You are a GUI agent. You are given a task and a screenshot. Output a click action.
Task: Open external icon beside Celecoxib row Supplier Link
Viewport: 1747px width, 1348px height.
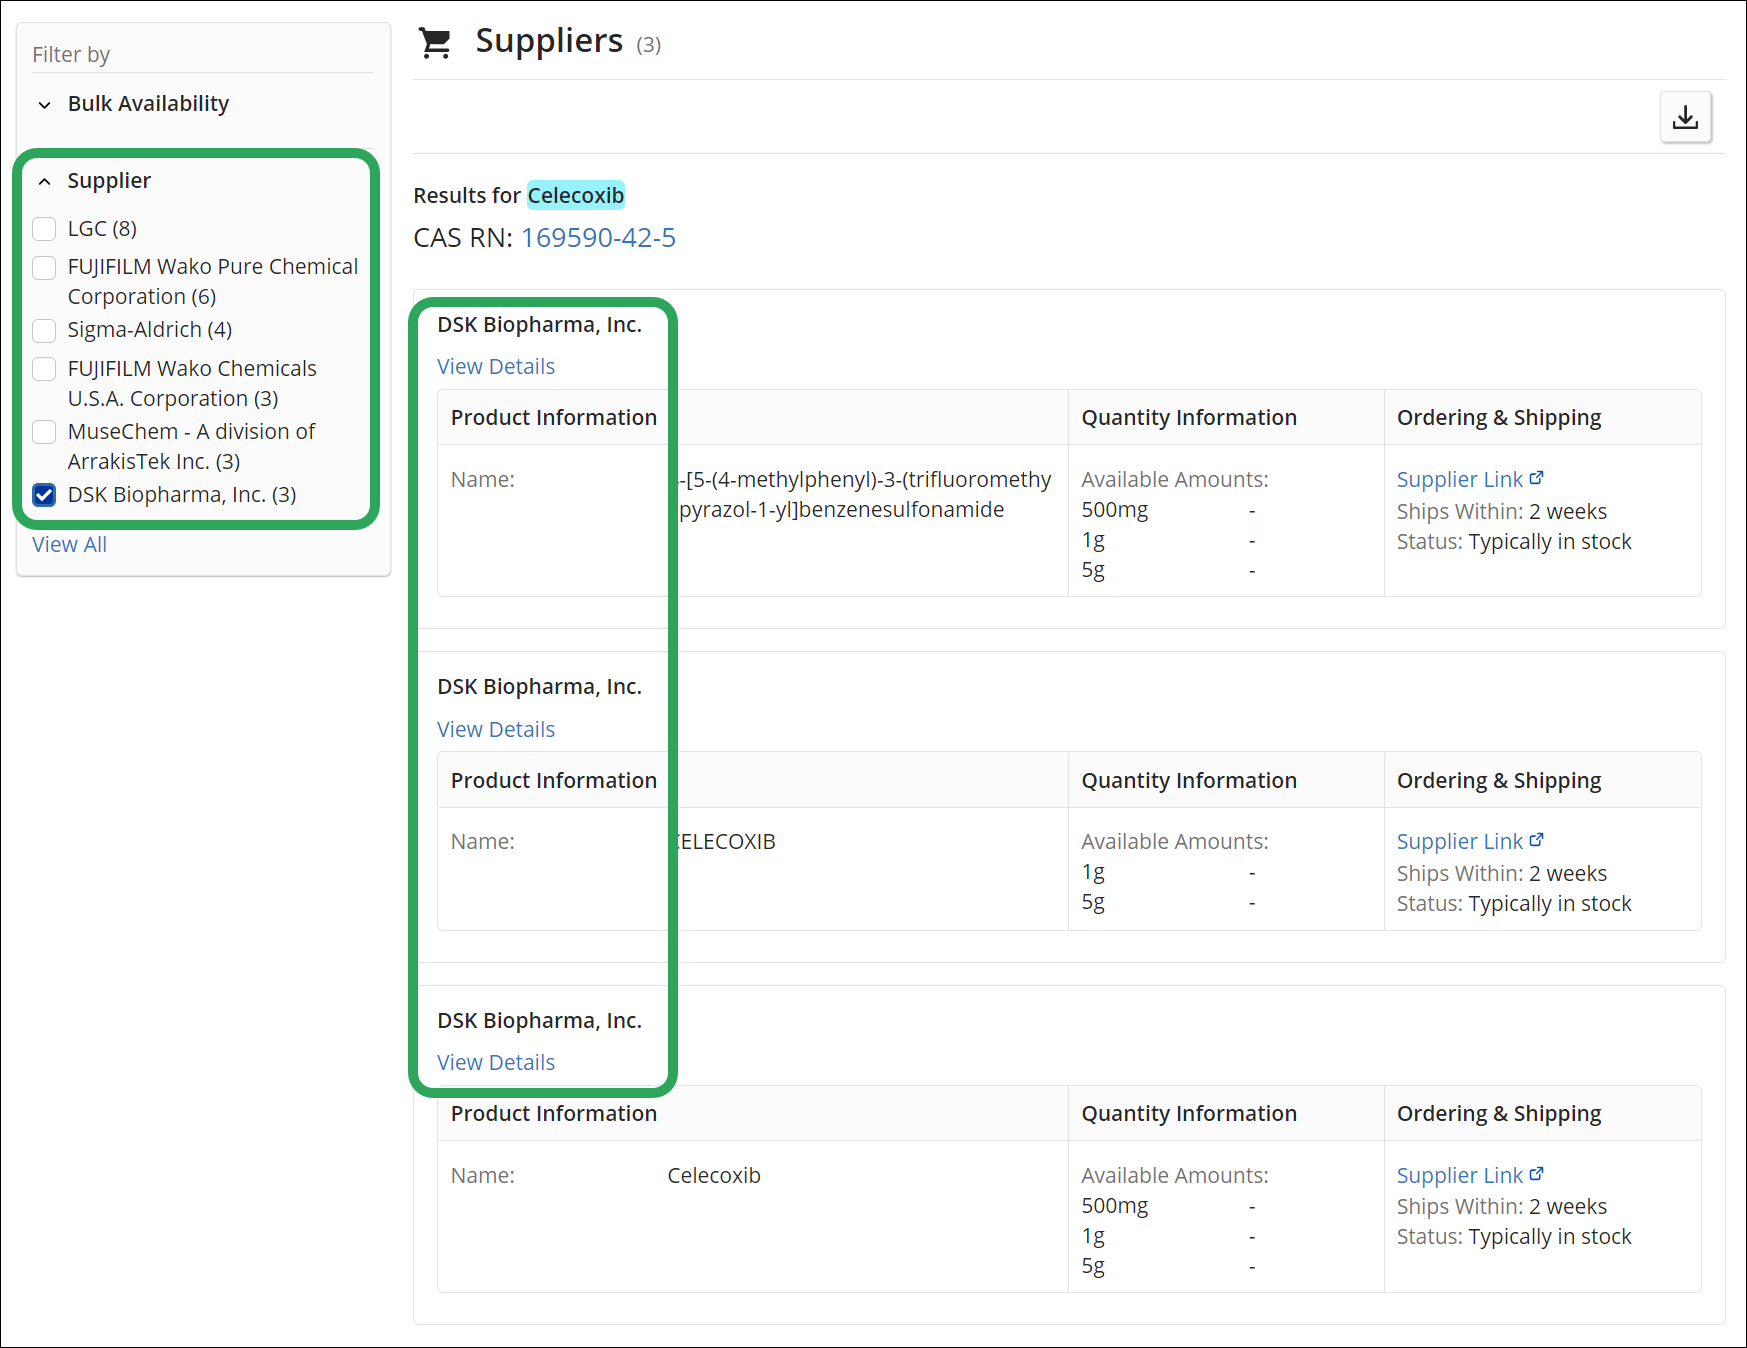[1536, 1174]
